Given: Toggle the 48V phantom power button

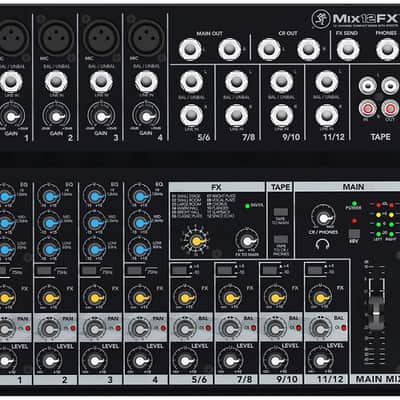Looking at the screenshot, I should tap(354, 234).
